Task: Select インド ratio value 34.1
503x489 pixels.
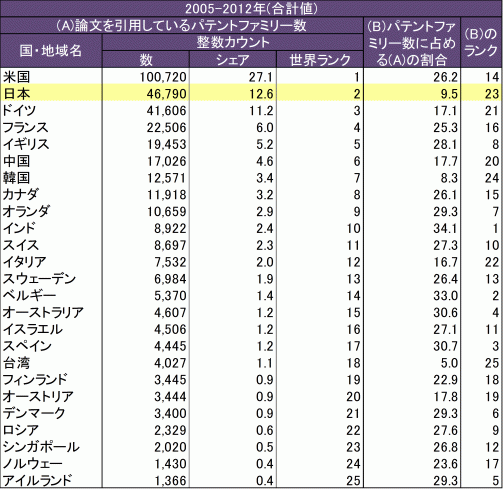Action: 445,228
